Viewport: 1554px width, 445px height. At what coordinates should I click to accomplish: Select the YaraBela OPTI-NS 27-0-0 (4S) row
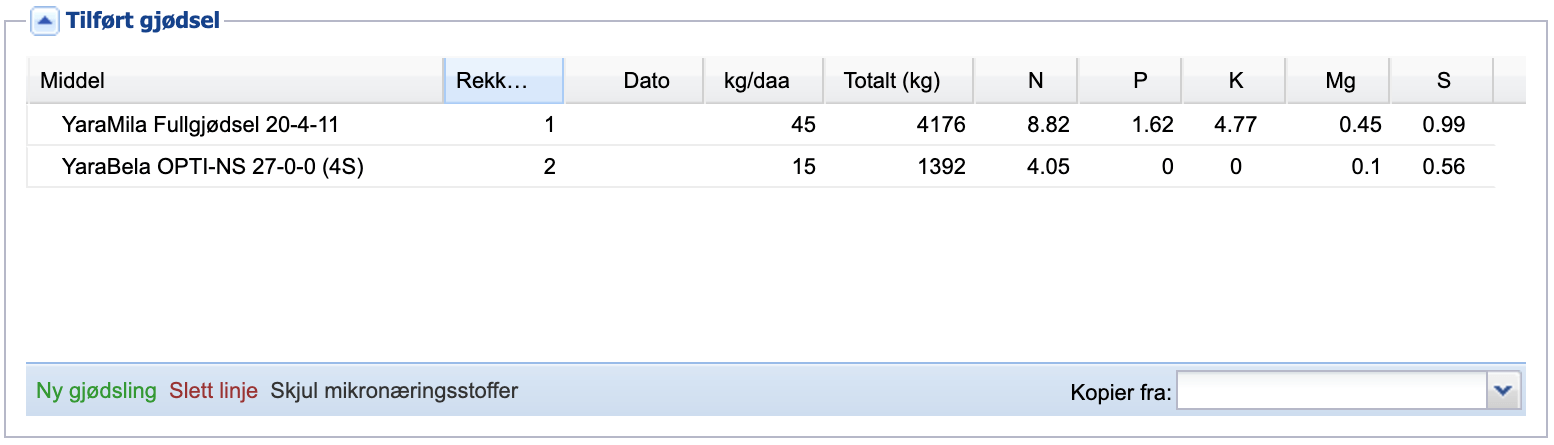(761, 167)
